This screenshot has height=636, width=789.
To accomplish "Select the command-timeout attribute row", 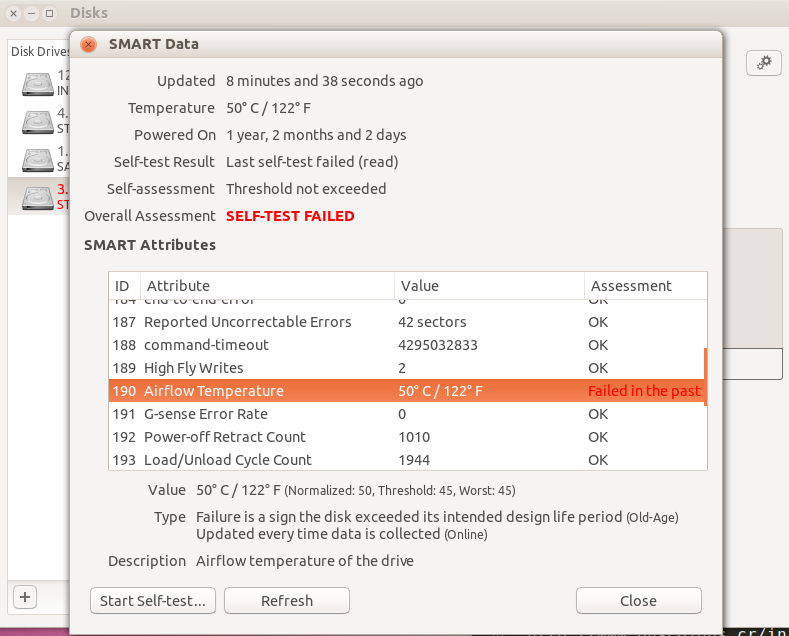I will [x=406, y=345].
